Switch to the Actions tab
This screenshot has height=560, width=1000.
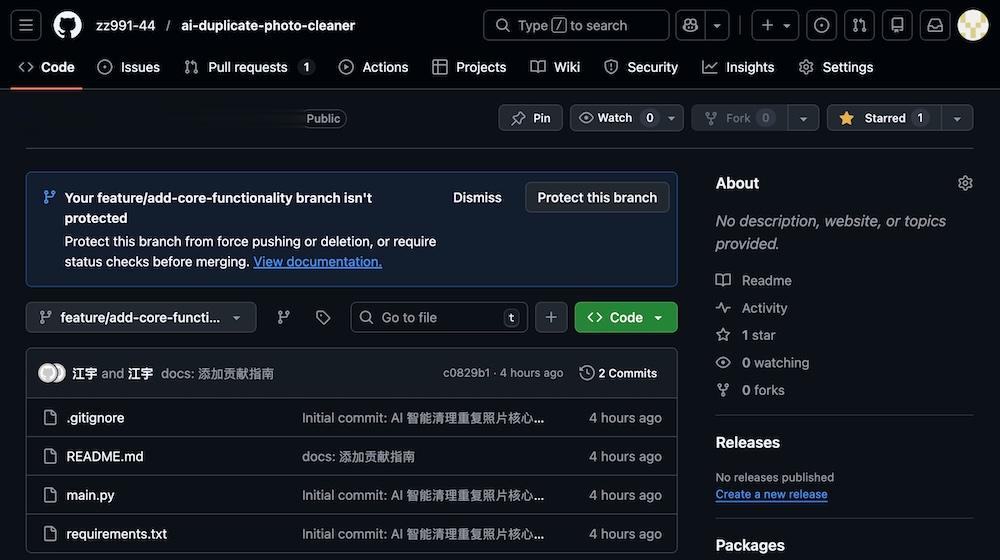374,67
